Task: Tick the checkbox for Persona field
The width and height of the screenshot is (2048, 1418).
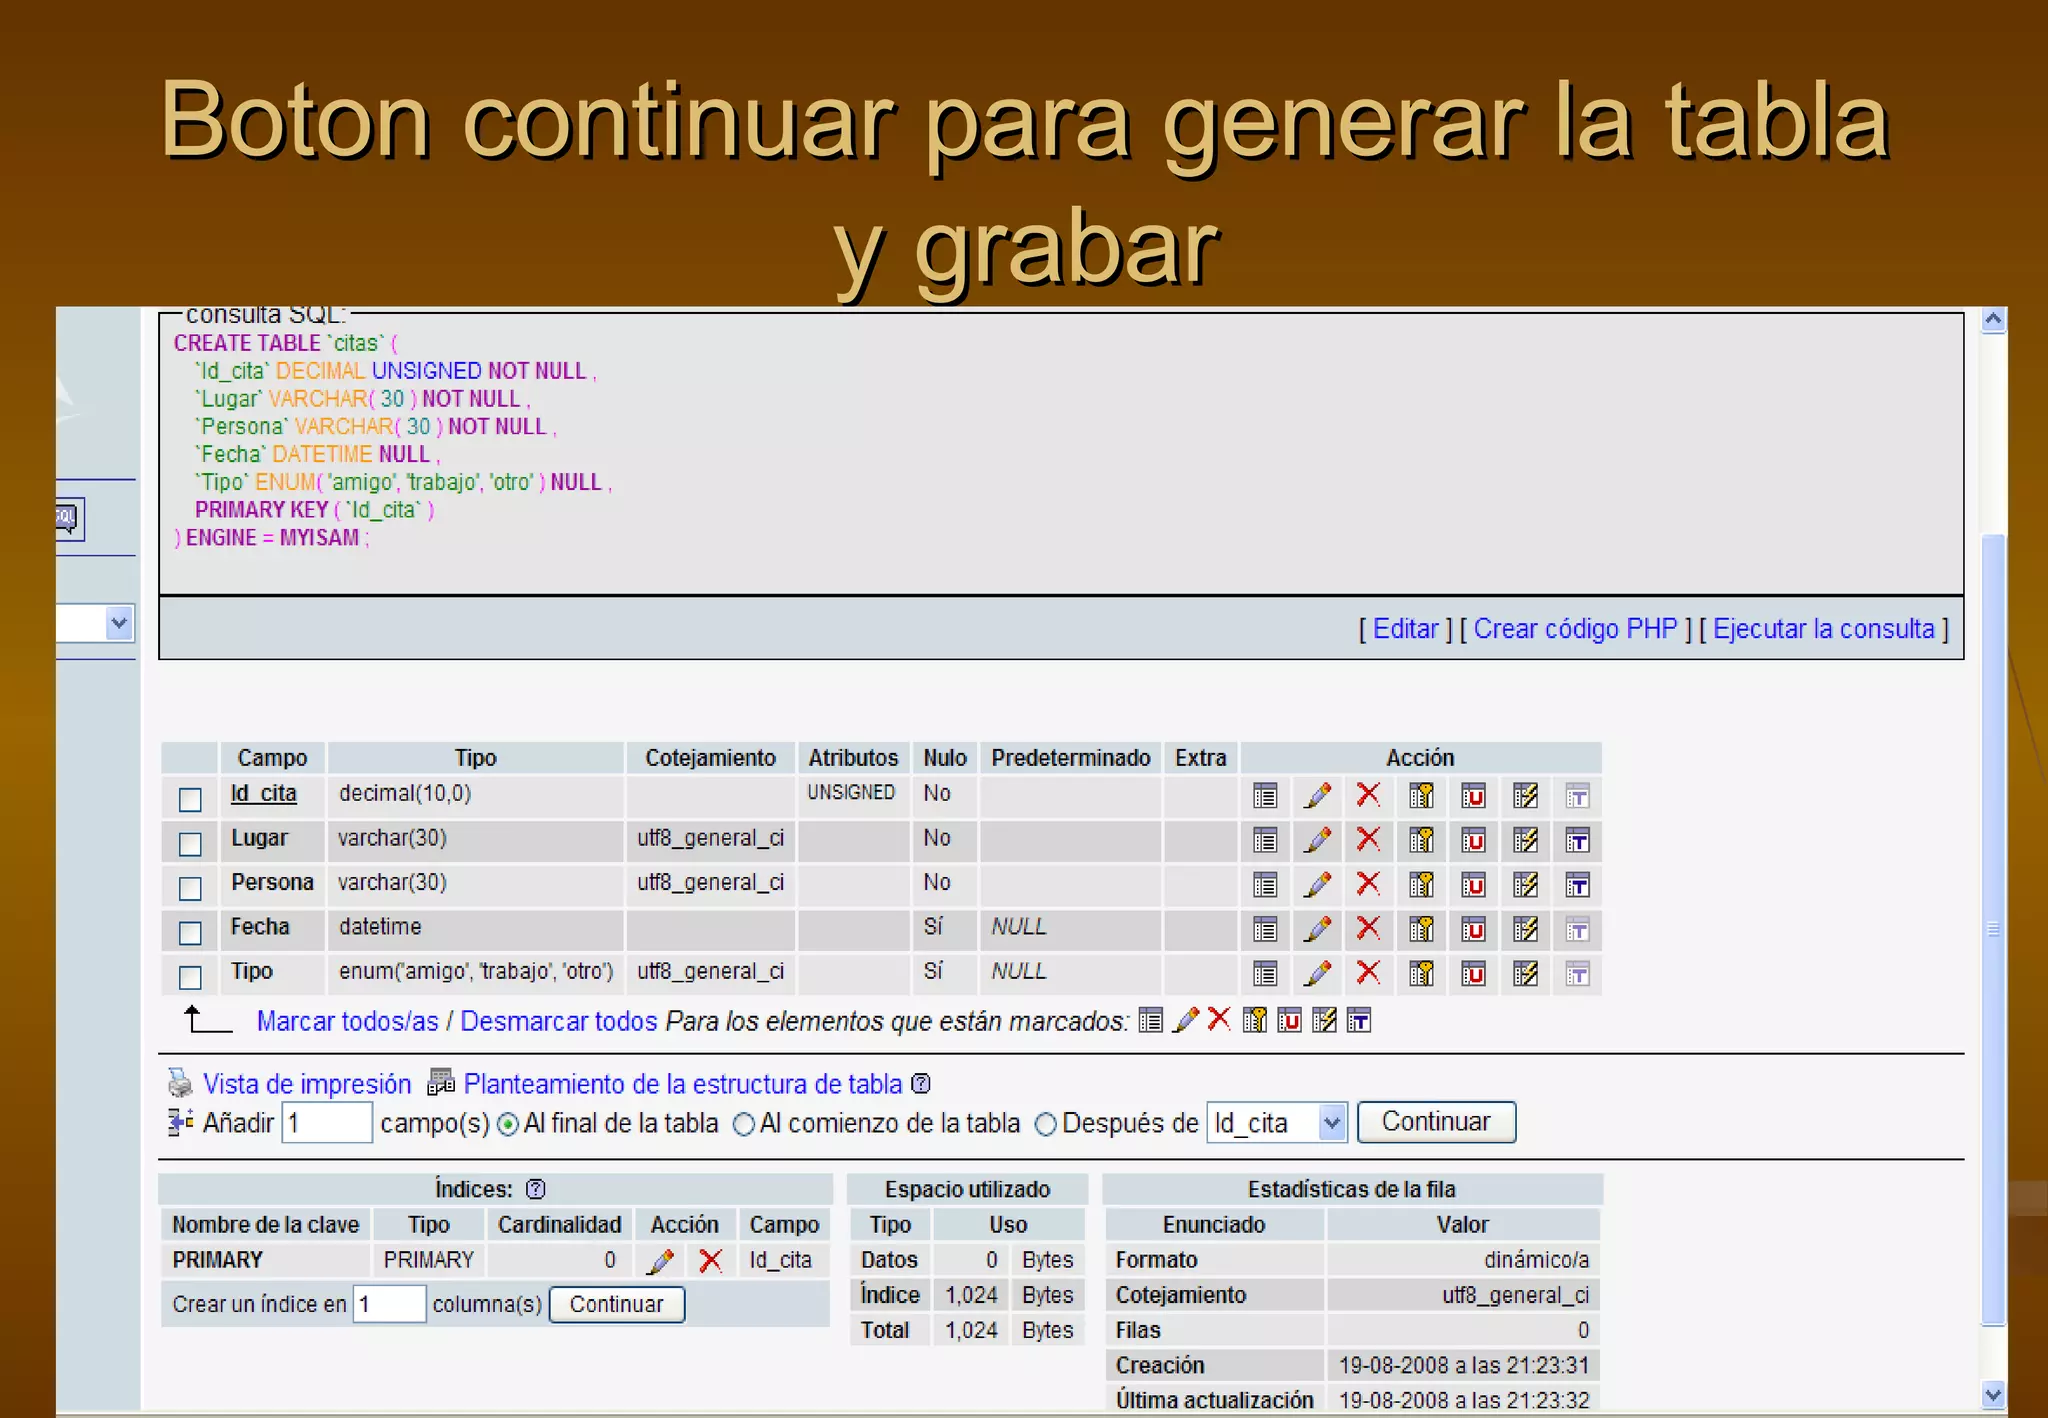Action: 190,888
